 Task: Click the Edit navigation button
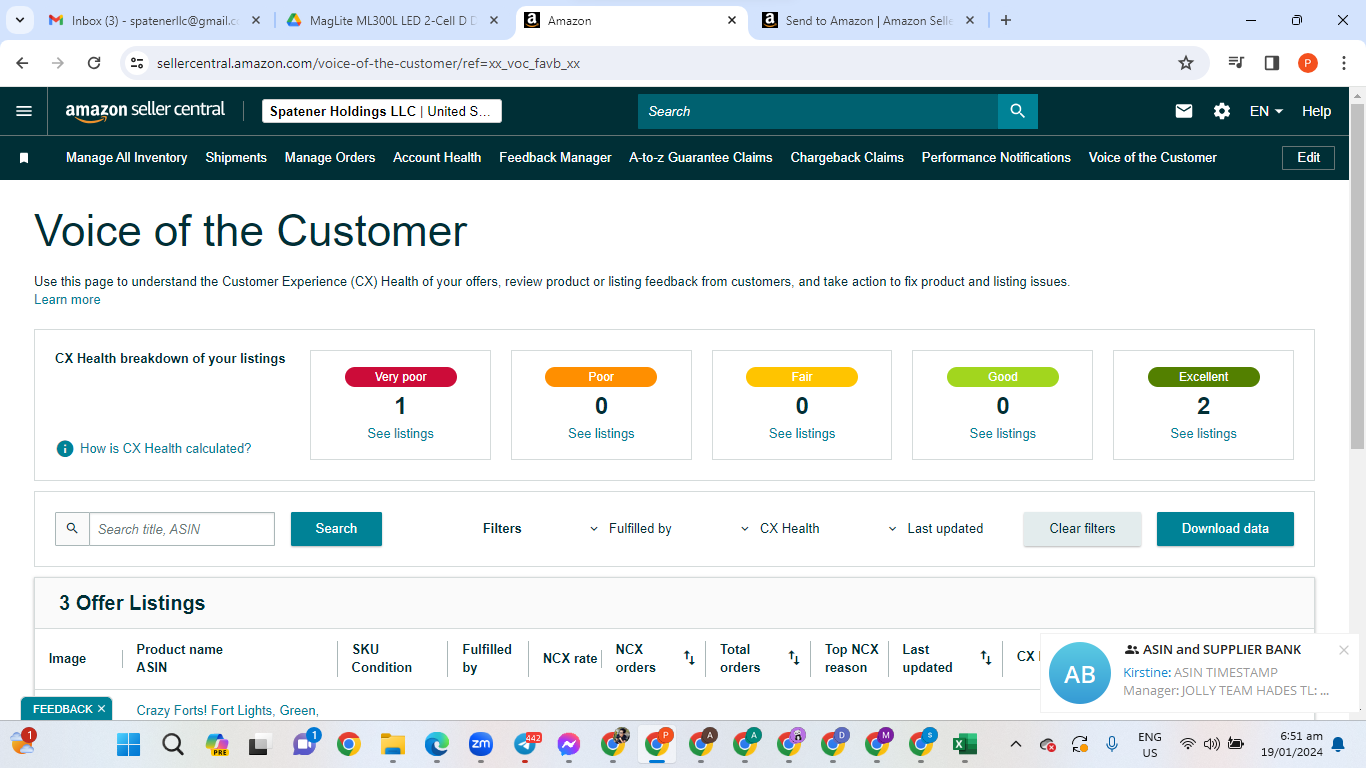click(x=1308, y=158)
